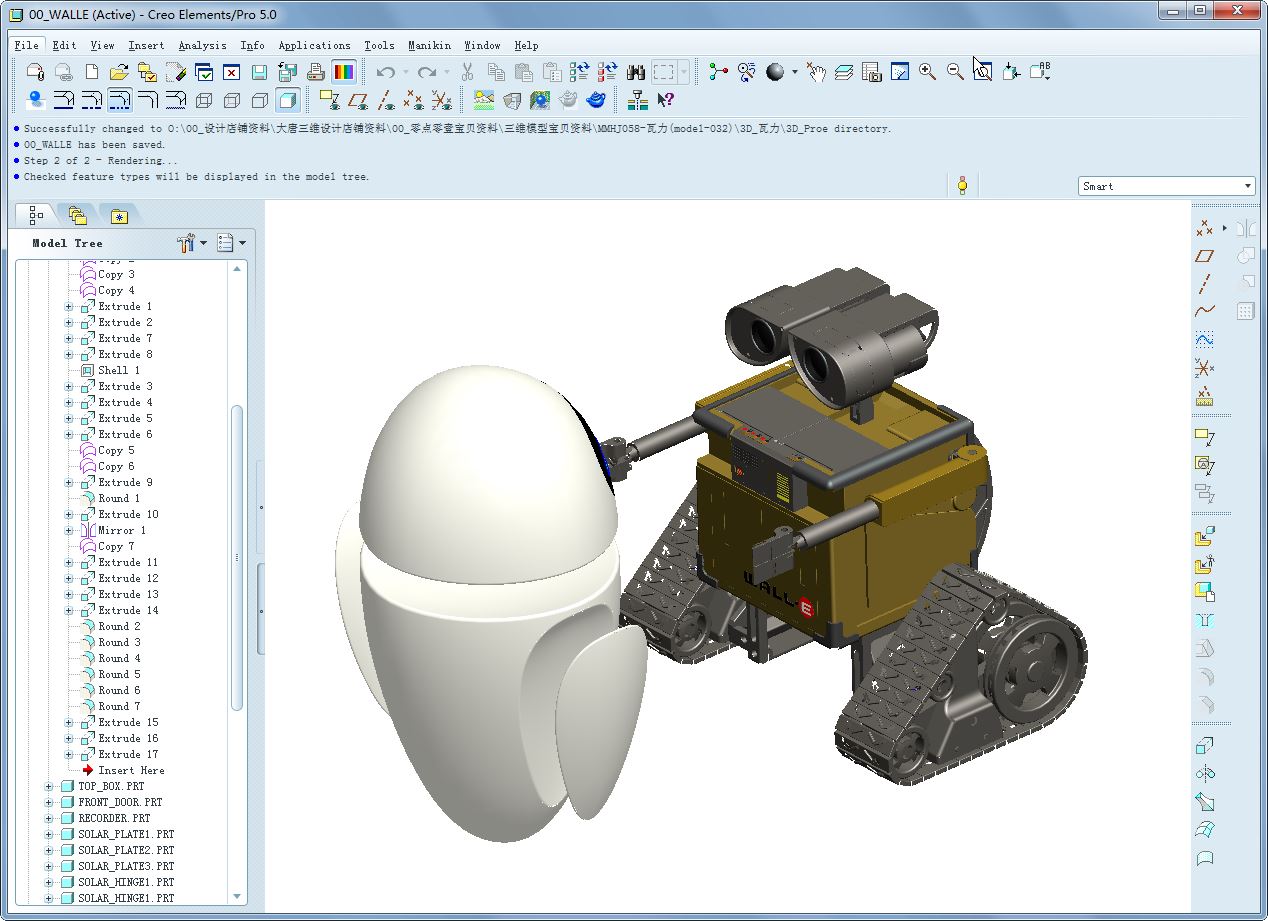Click the Refit view icon
Viewport: 1268px width, 921px height.
tap(983, 72)
